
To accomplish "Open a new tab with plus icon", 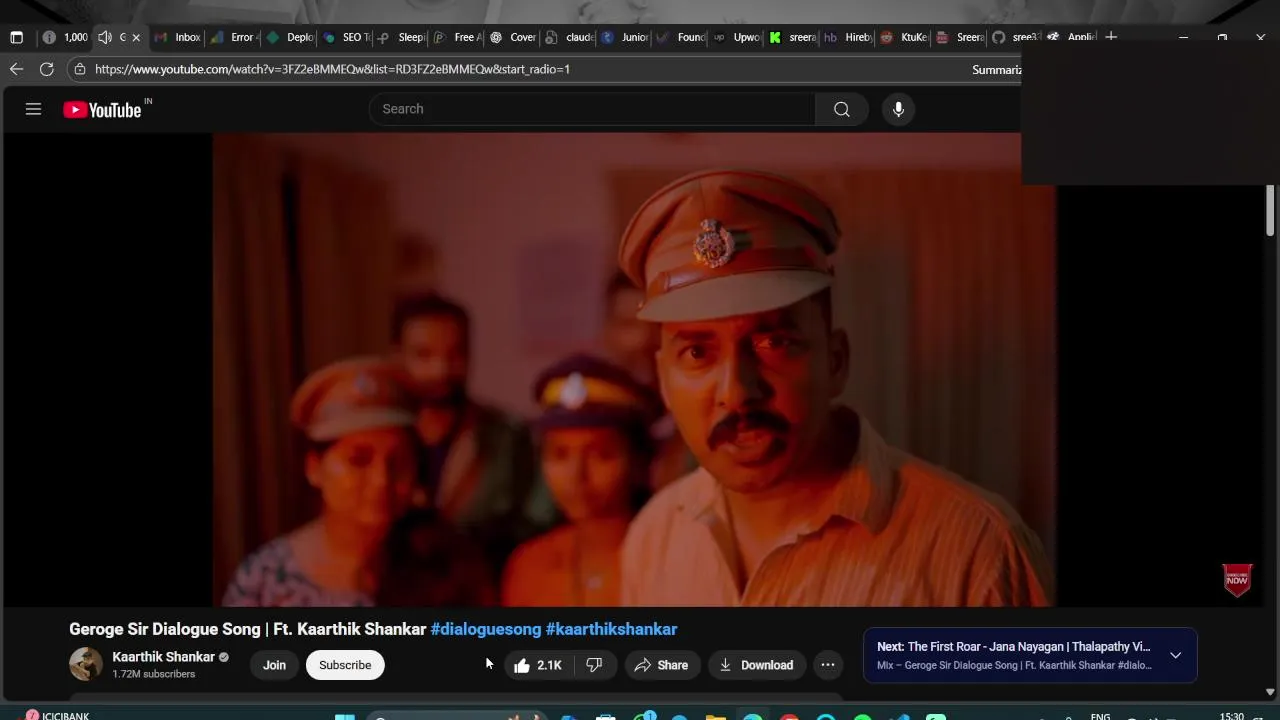I will click(1111, 37).
